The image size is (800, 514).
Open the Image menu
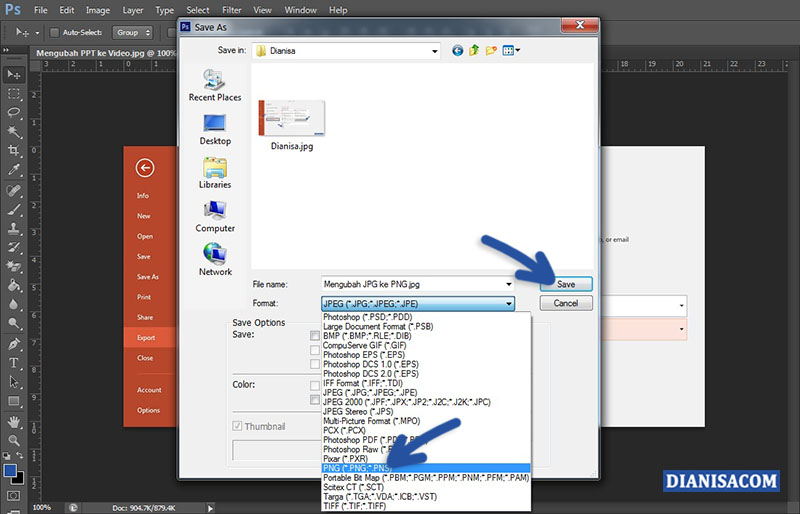tap(97, 10)
